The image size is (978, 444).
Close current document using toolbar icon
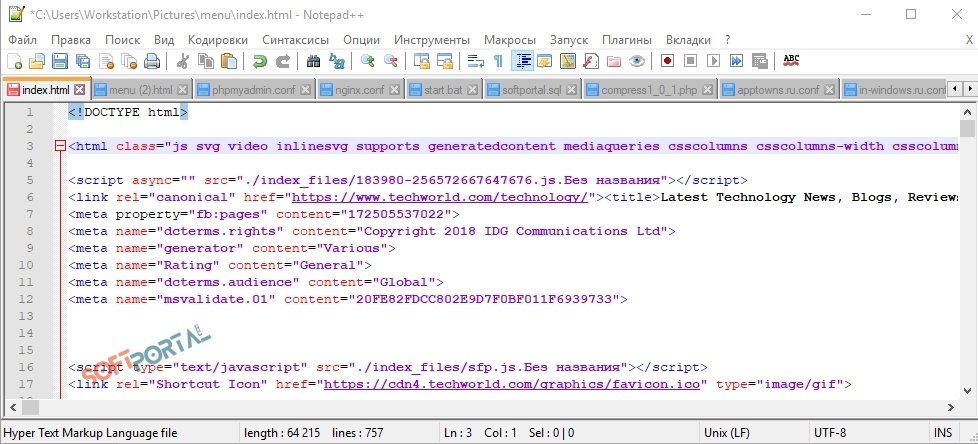[106, 61]
